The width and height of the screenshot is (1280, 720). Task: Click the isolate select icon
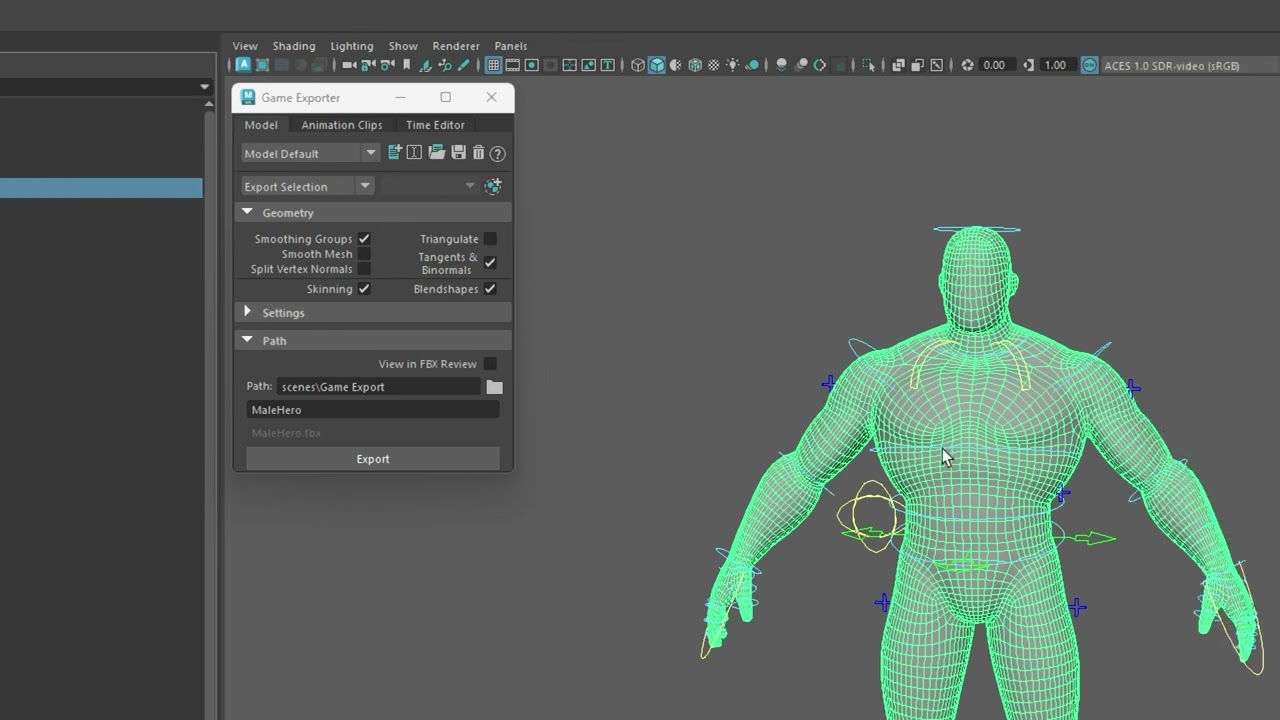[868, 65]
